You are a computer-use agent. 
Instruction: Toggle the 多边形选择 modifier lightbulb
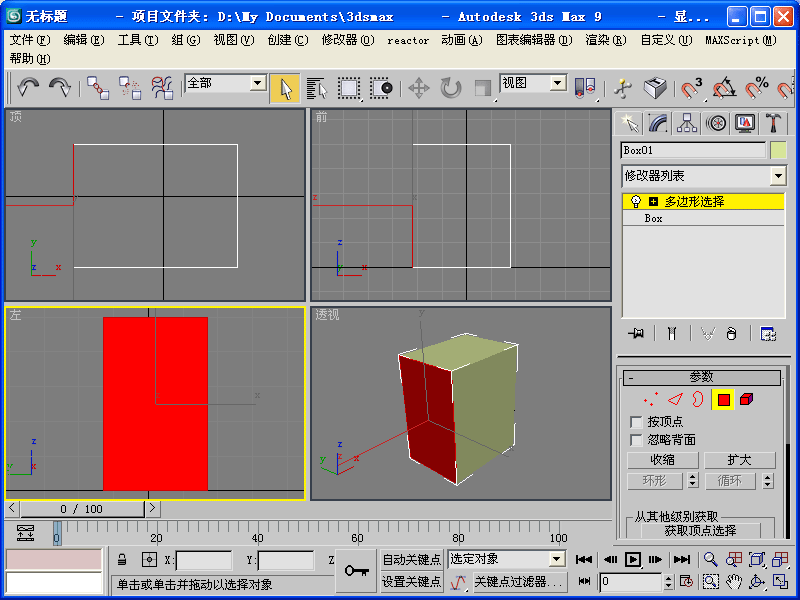click(x=635, y=201)
